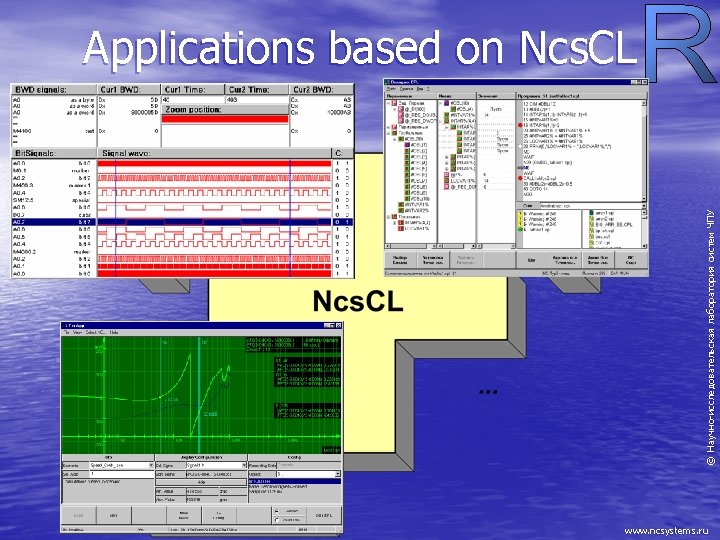Click the Cur1 BWD column header

129,90
